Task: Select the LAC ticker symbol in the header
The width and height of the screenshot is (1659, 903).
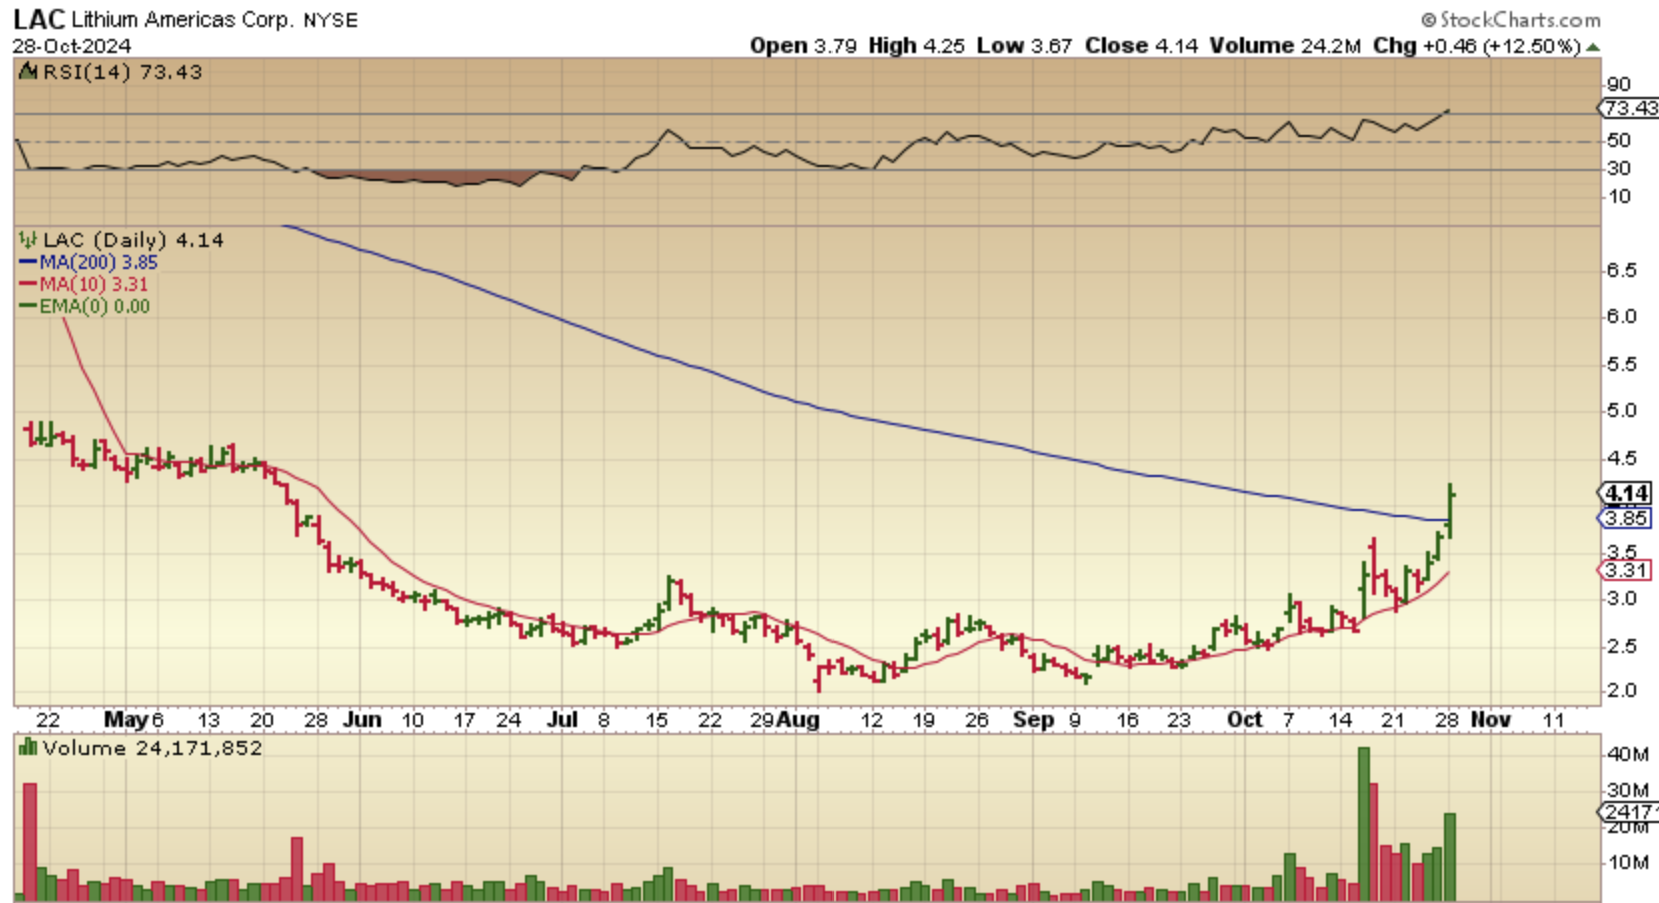Action: point(39,19)
